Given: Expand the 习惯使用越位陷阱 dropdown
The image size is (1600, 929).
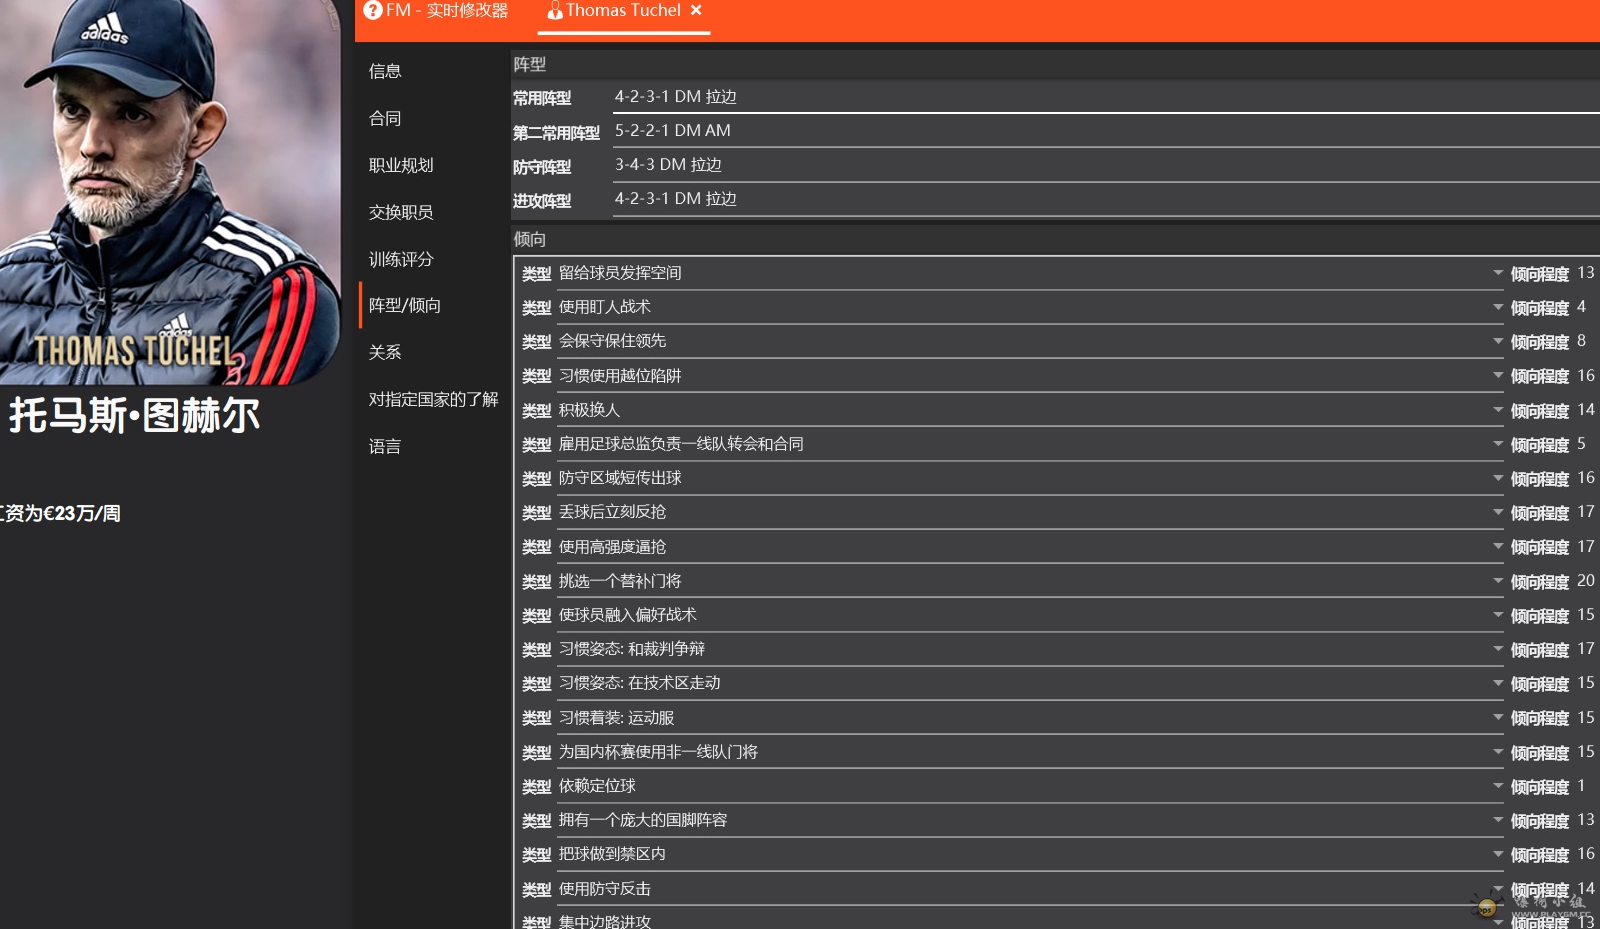Looking at the screenshot, I should [x=1497, y=376].
